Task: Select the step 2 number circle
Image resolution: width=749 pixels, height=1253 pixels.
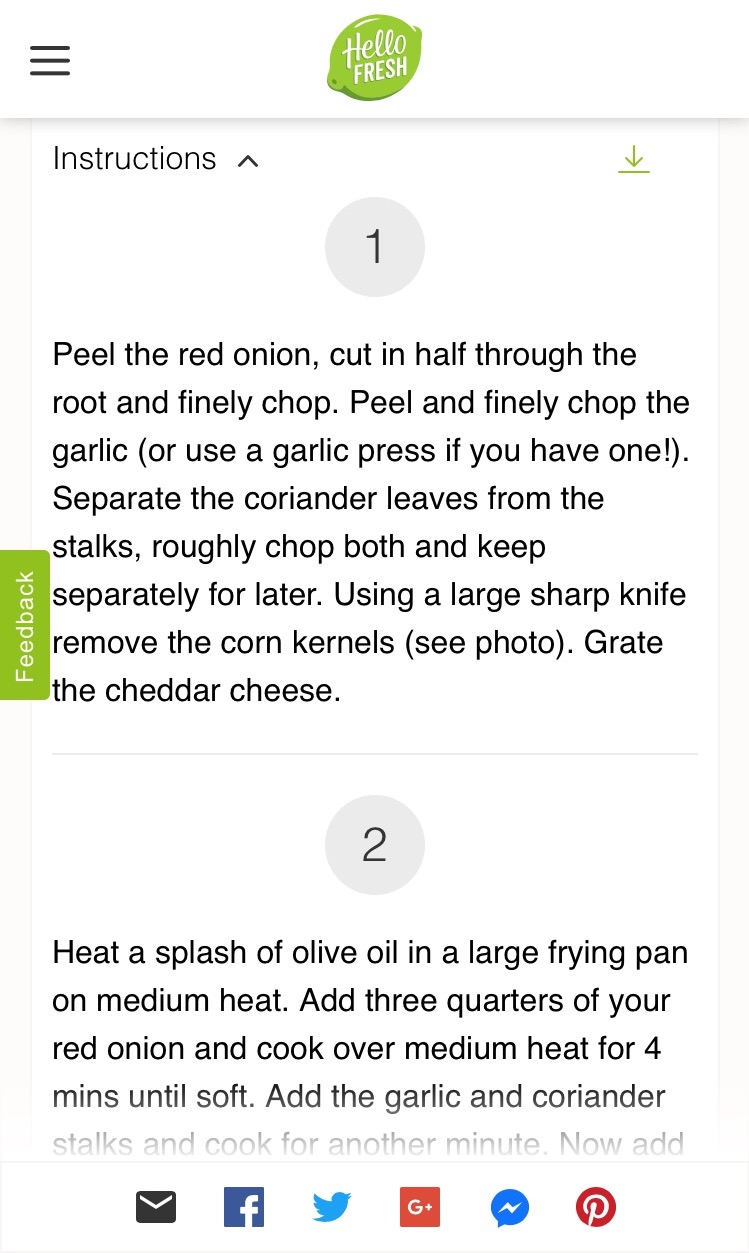Action: tap(374, 845)
